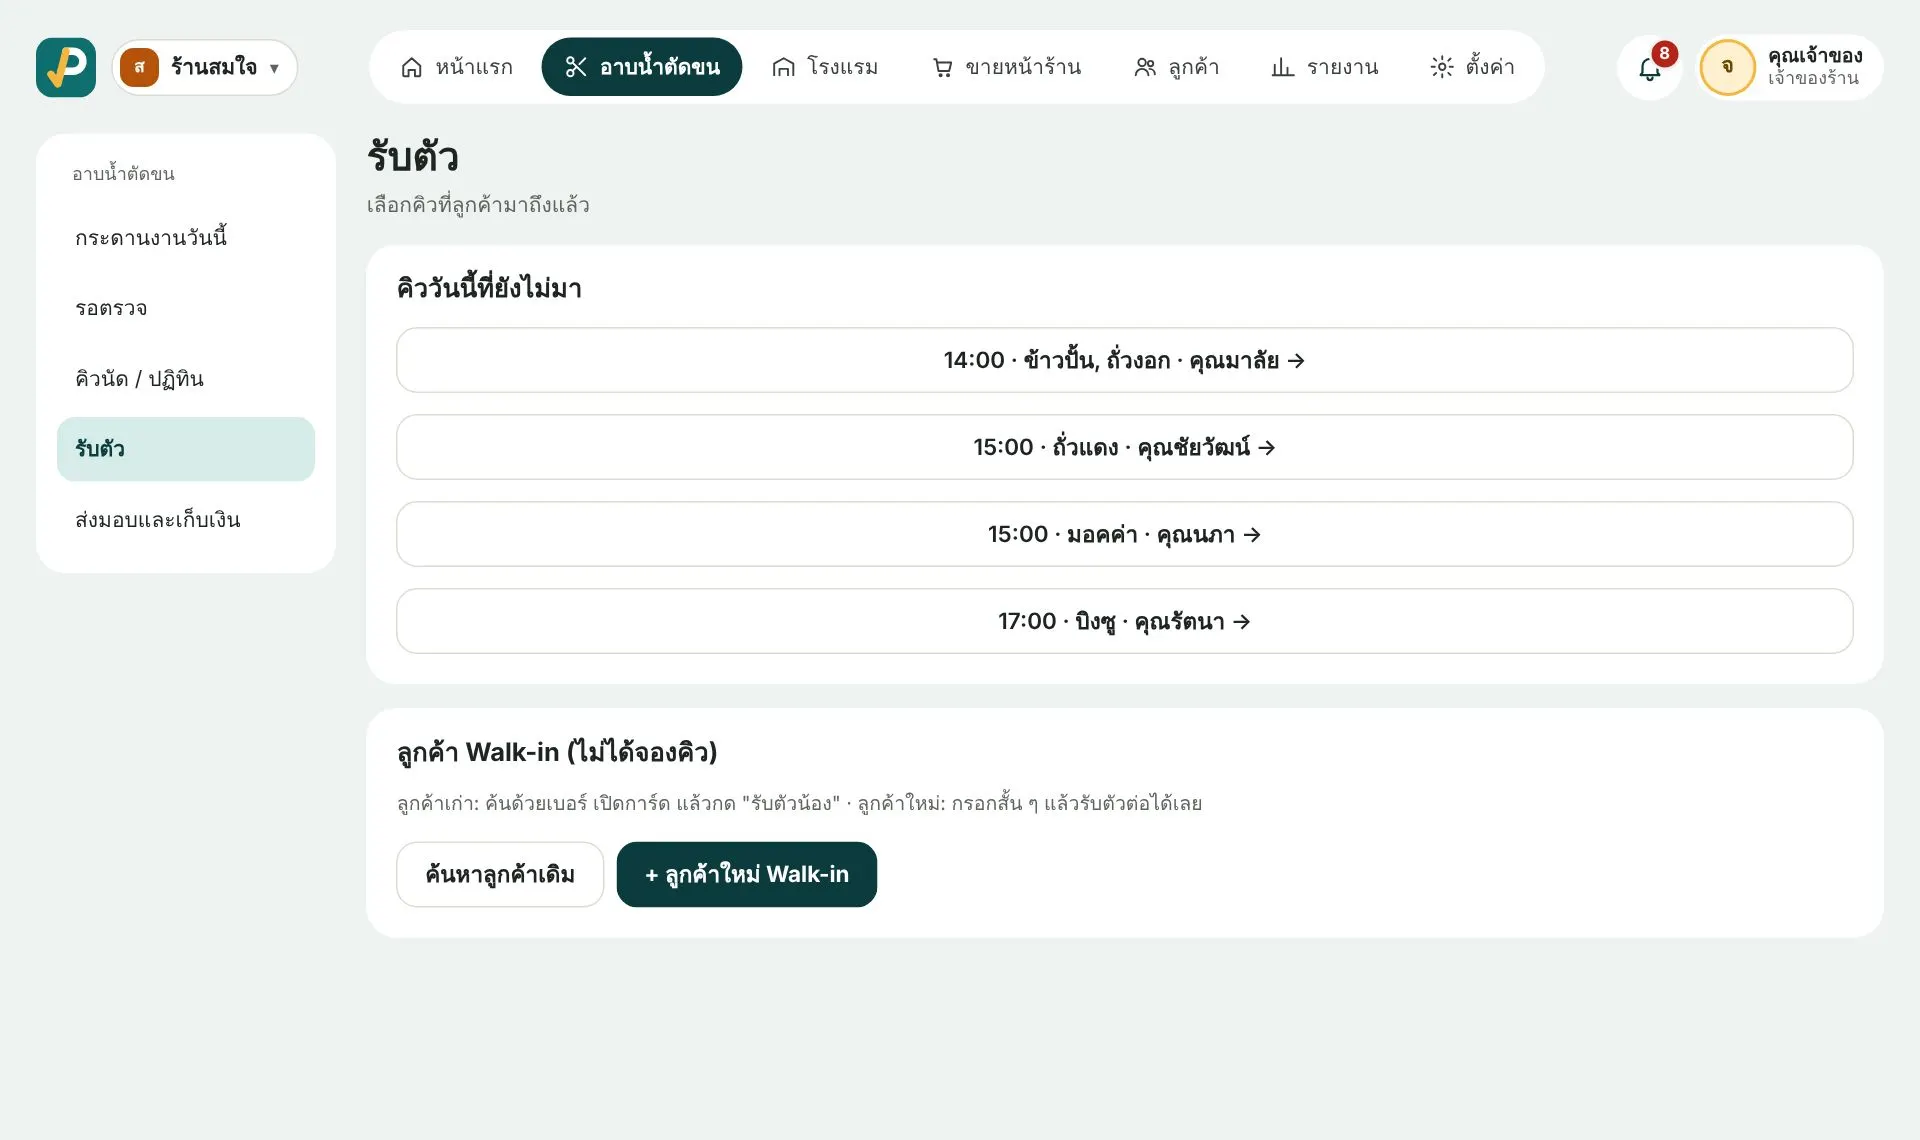The image size is (1920, 1140).
Task: Check in 14:00 ข้าวปั้น, ถั่วงอก queue
Action: point(1124,360)
